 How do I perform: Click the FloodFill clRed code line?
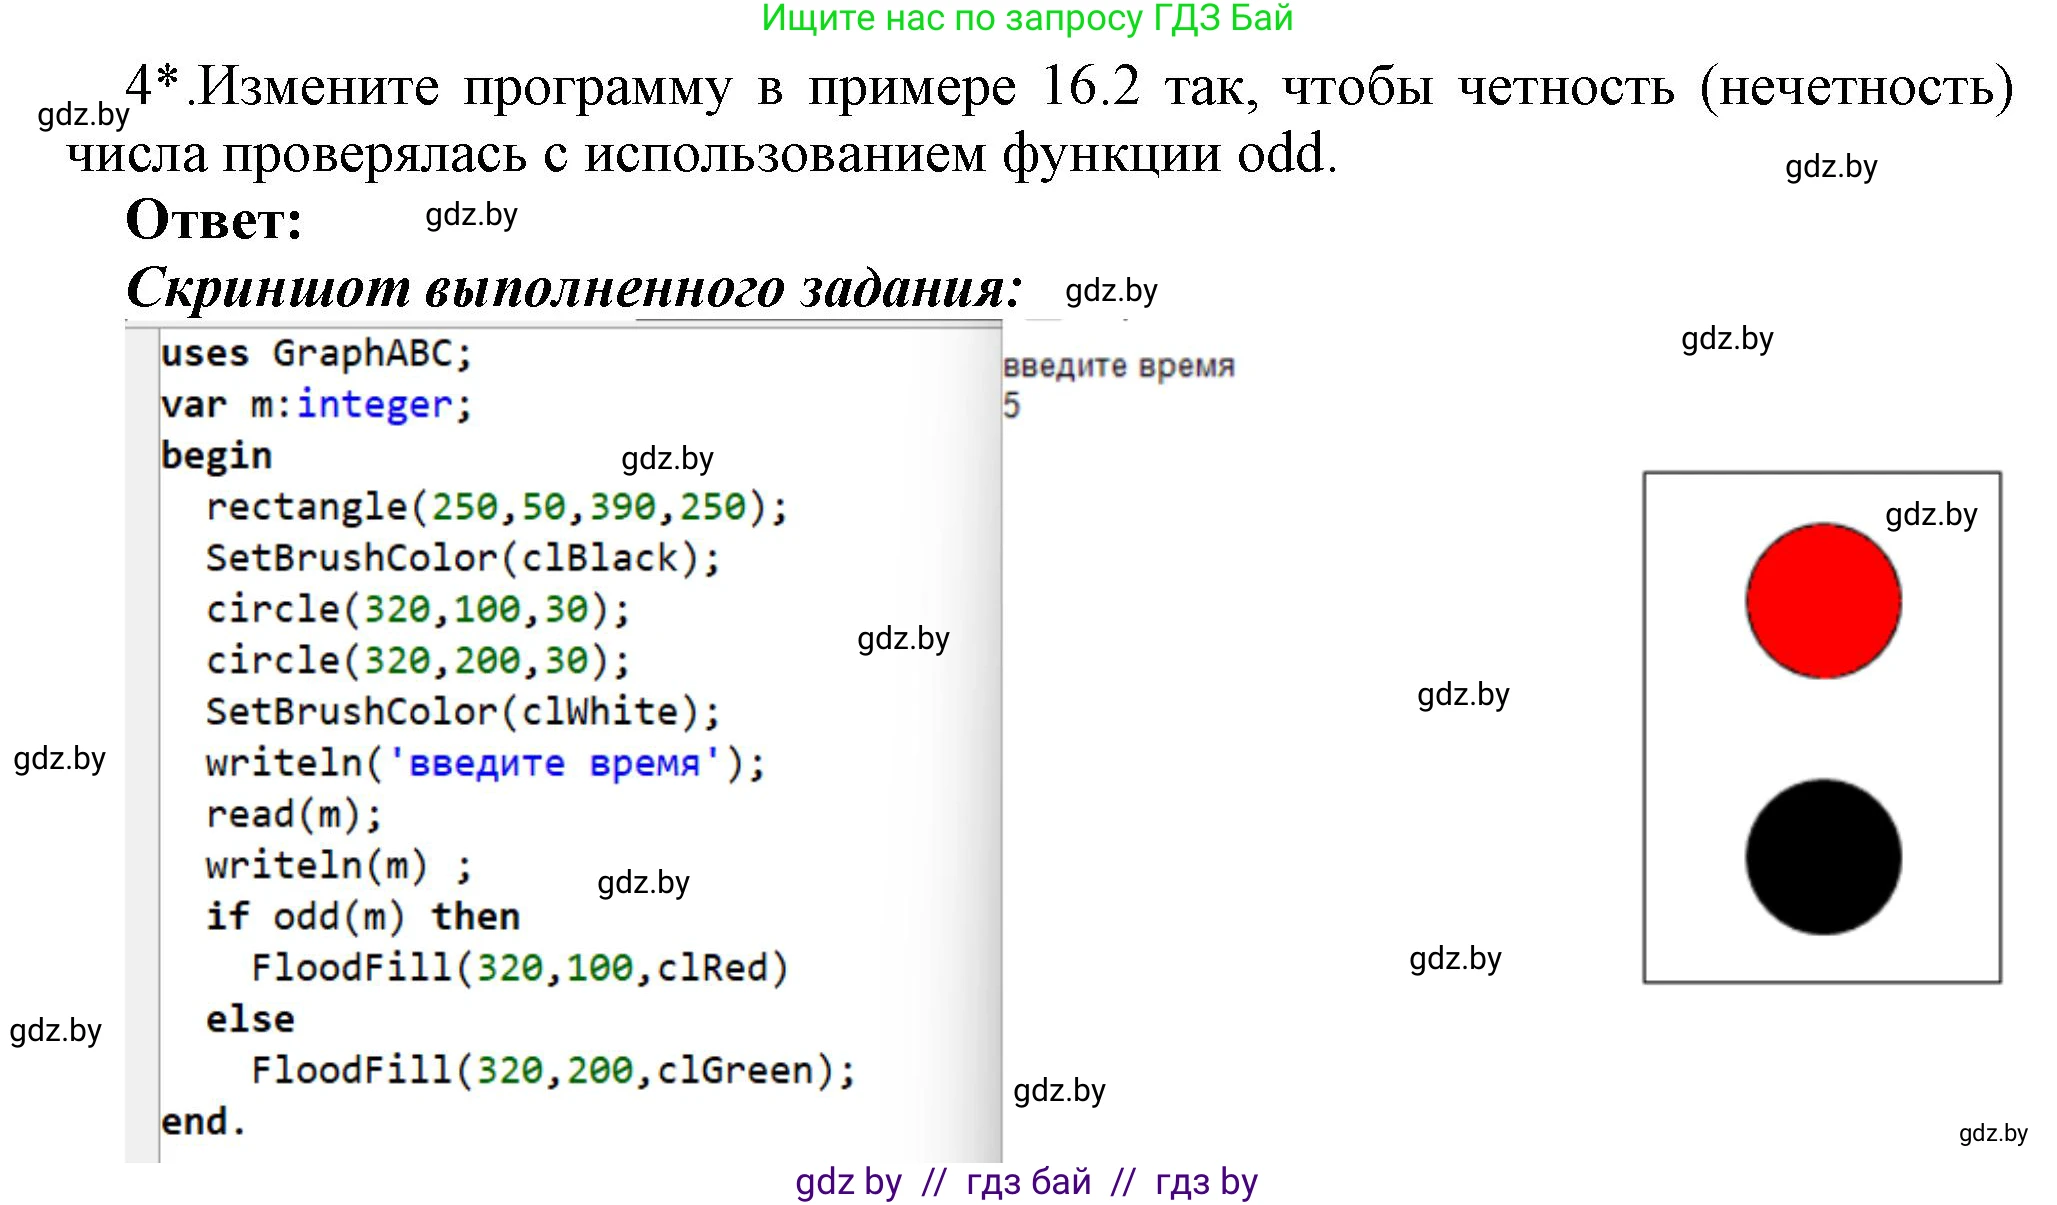pos(519,967)
